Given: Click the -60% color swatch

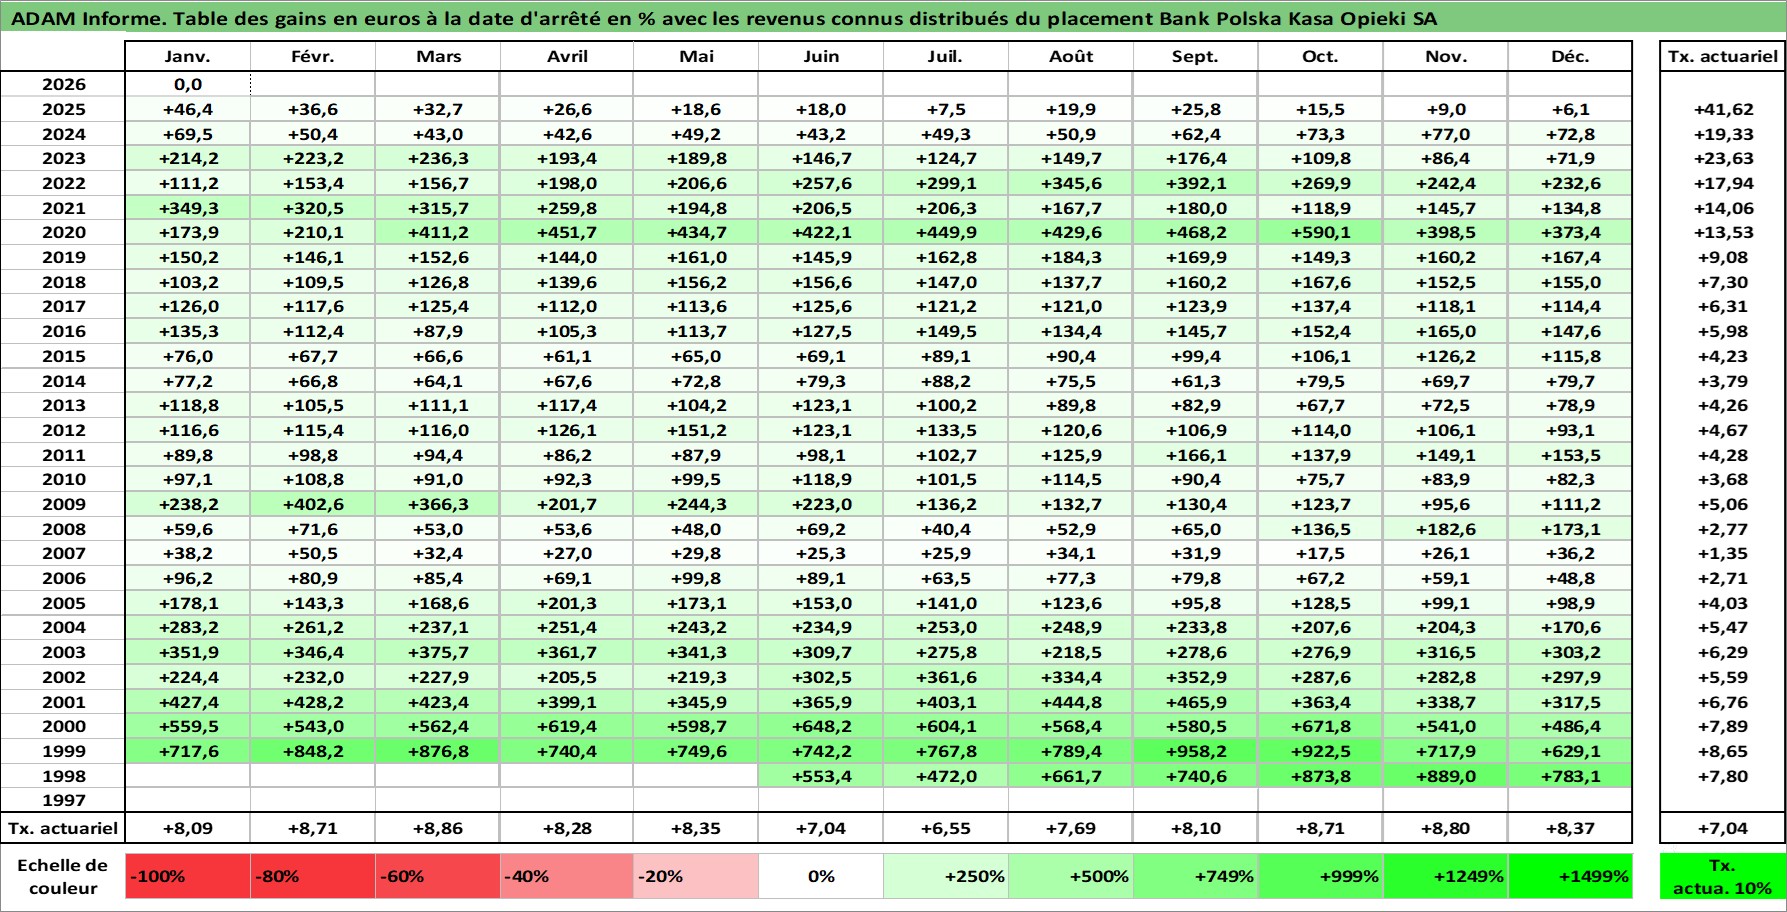Looking at the screenshot, I should click(x=438, y=876).
